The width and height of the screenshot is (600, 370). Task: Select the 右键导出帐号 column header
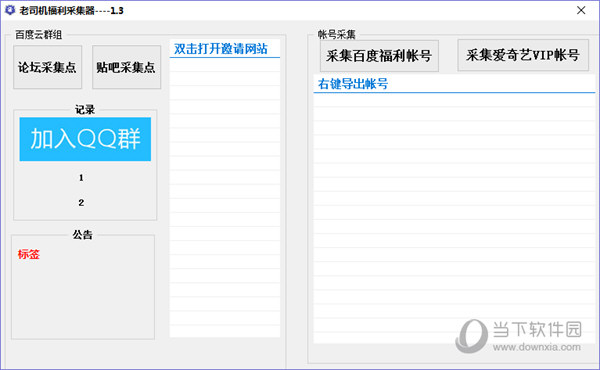click(454, 84)
